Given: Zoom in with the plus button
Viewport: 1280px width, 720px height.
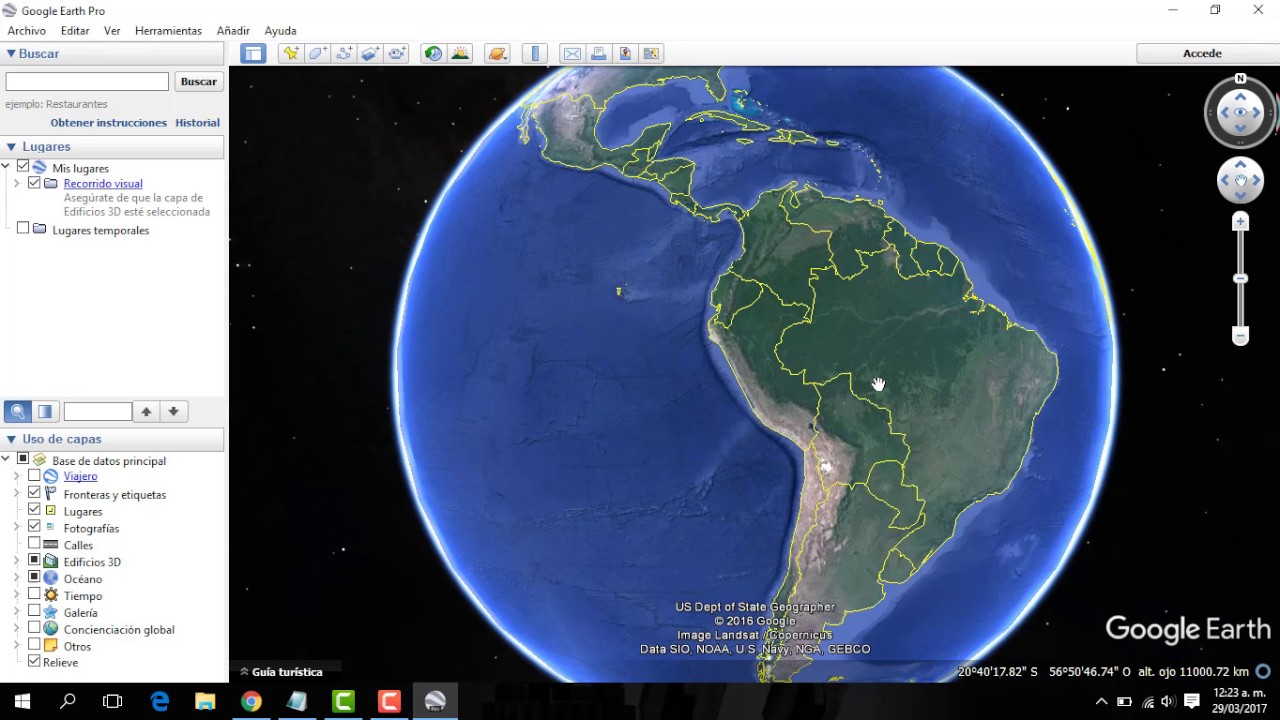Looking at the screenshot, I should tap(1240, 221).
